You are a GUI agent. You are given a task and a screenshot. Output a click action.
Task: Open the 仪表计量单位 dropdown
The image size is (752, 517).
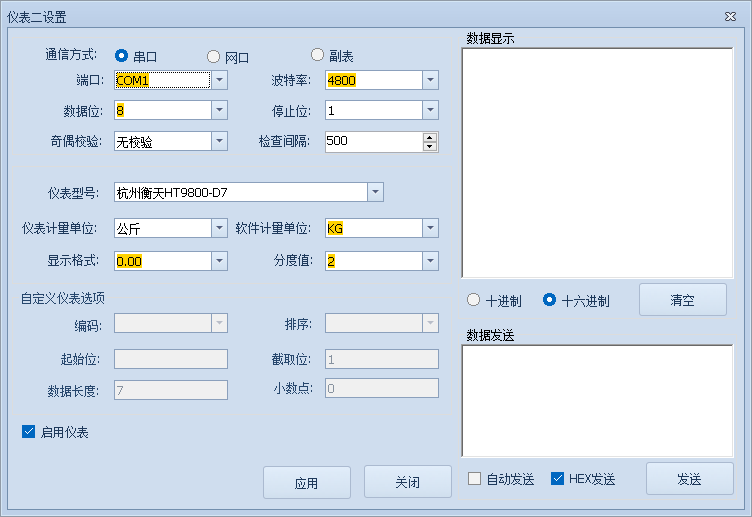[219, 228]
